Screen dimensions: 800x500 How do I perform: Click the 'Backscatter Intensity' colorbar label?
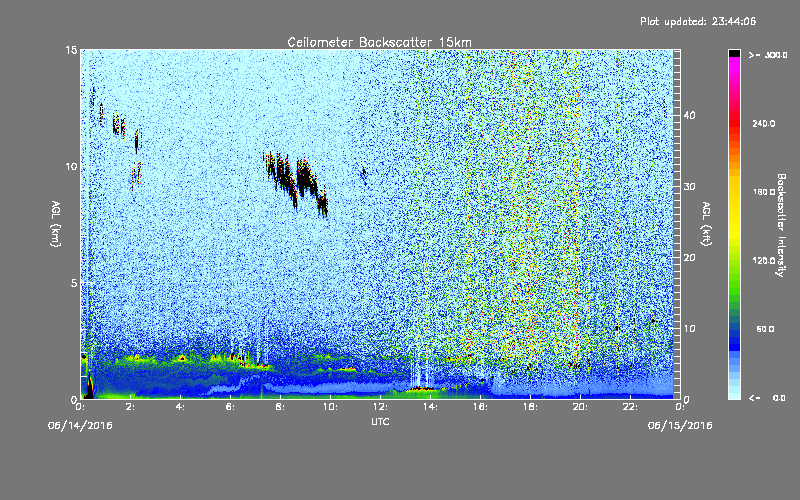tap(781, 225)
